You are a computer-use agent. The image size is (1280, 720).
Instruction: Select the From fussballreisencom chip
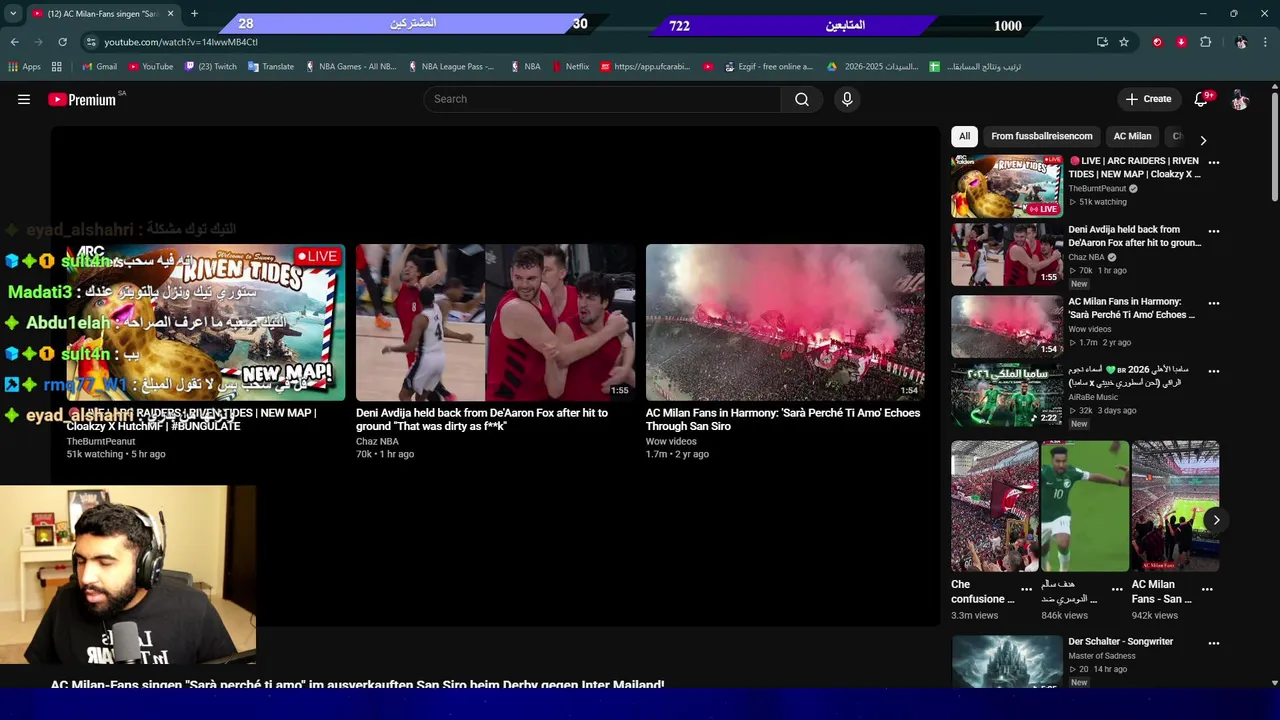coord(1042,136)
